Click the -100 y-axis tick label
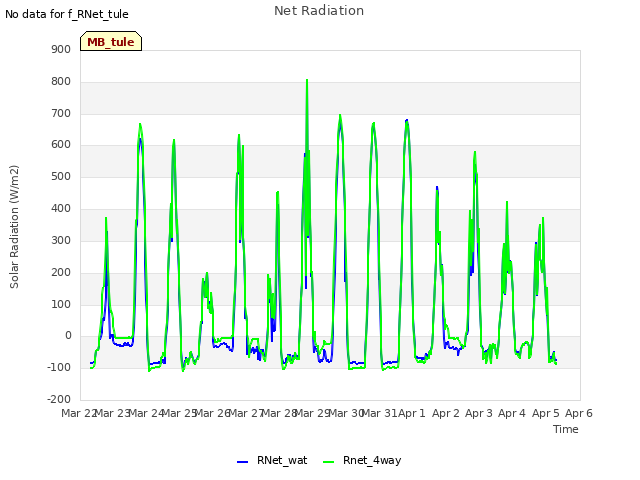 (59, 367)
